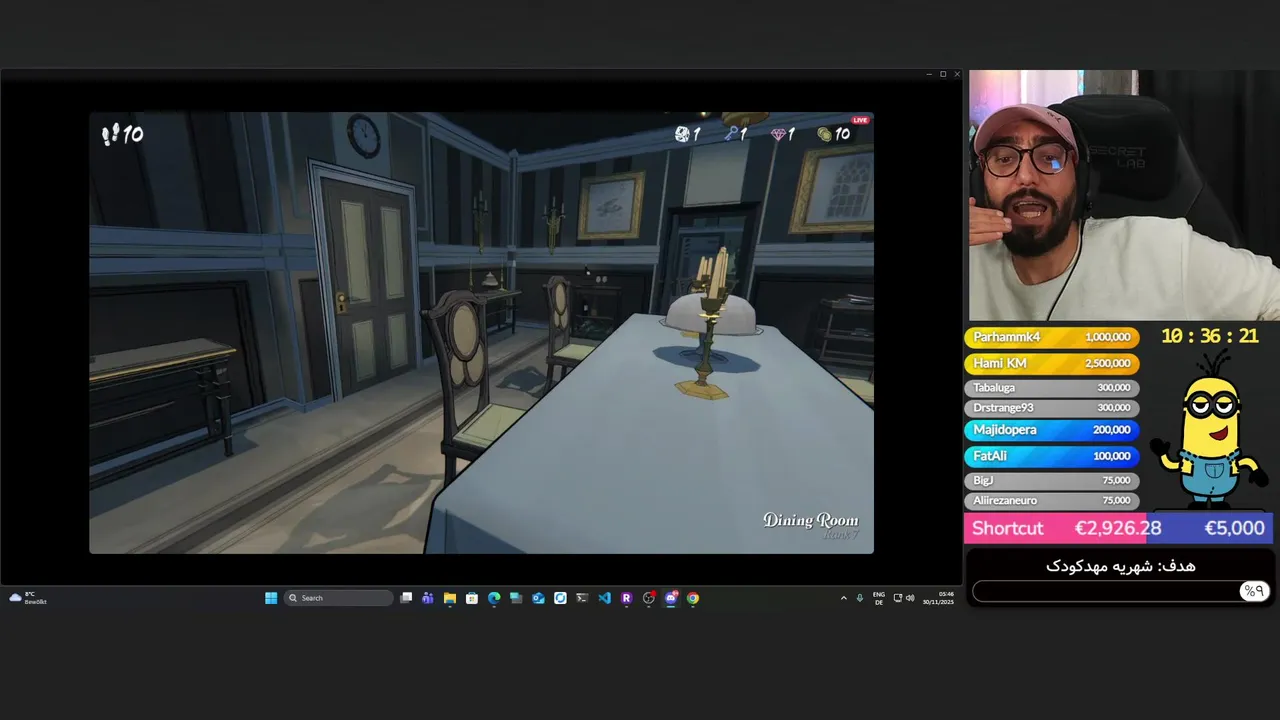The image size is (1280, 720).
Task: Switch the ENG DE input language
Action: [x=879, y=598]
